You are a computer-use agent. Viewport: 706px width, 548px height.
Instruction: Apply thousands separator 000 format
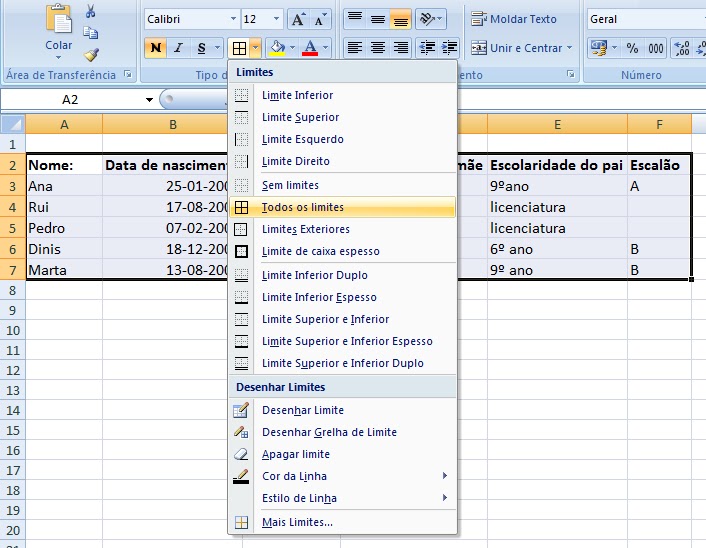click(656, 48)
